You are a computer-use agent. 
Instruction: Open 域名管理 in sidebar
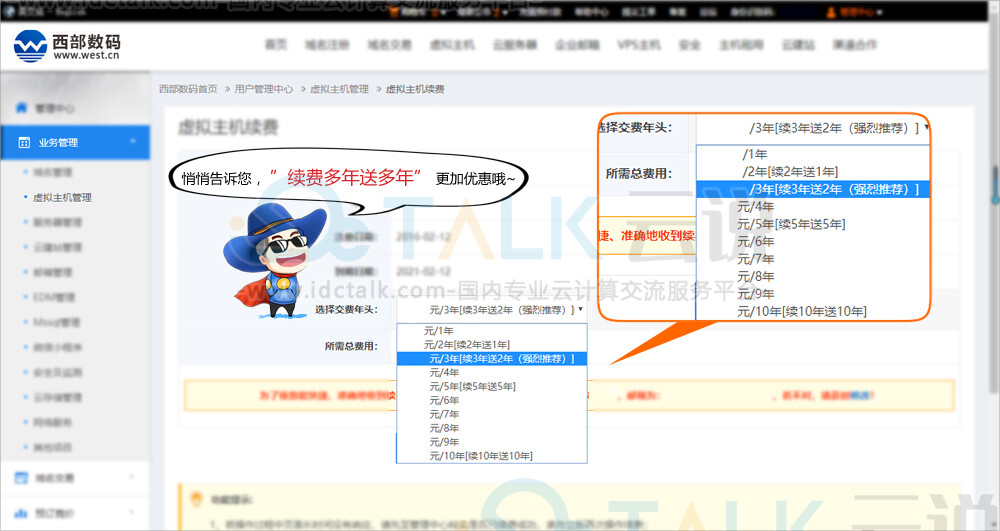click(53, 172)
